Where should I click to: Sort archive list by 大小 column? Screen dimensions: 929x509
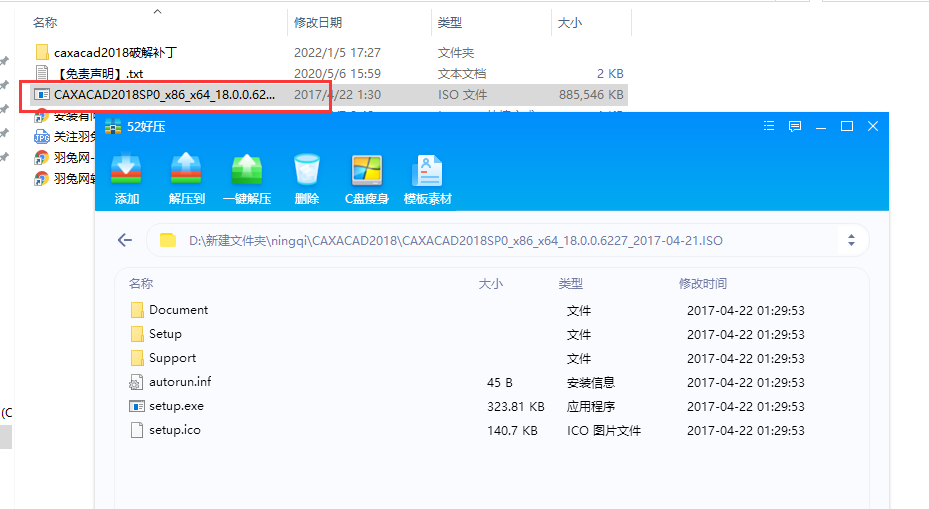491,284
